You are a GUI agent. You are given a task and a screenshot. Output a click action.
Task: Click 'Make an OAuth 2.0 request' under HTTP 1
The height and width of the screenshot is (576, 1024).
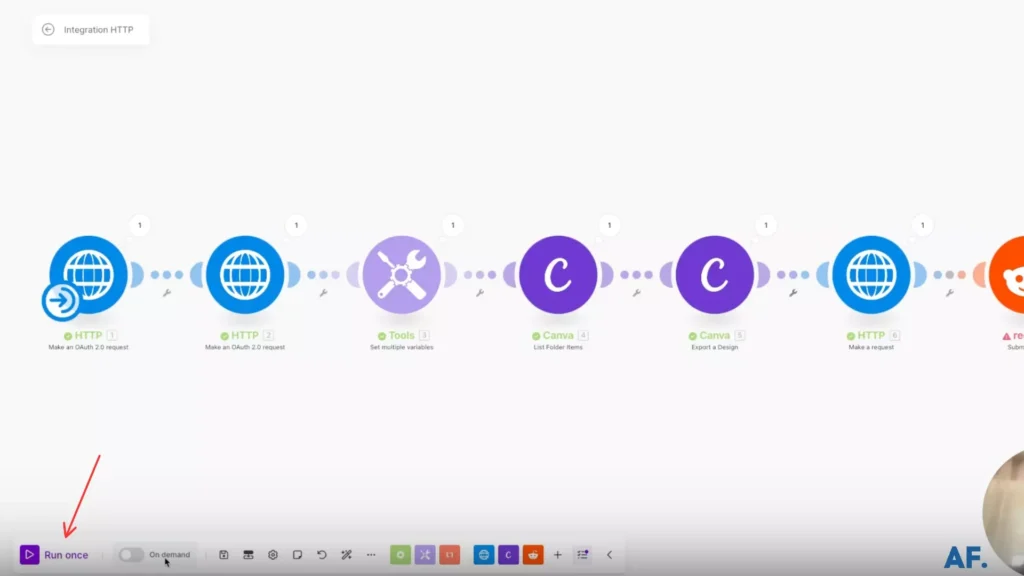pos(89,347)
